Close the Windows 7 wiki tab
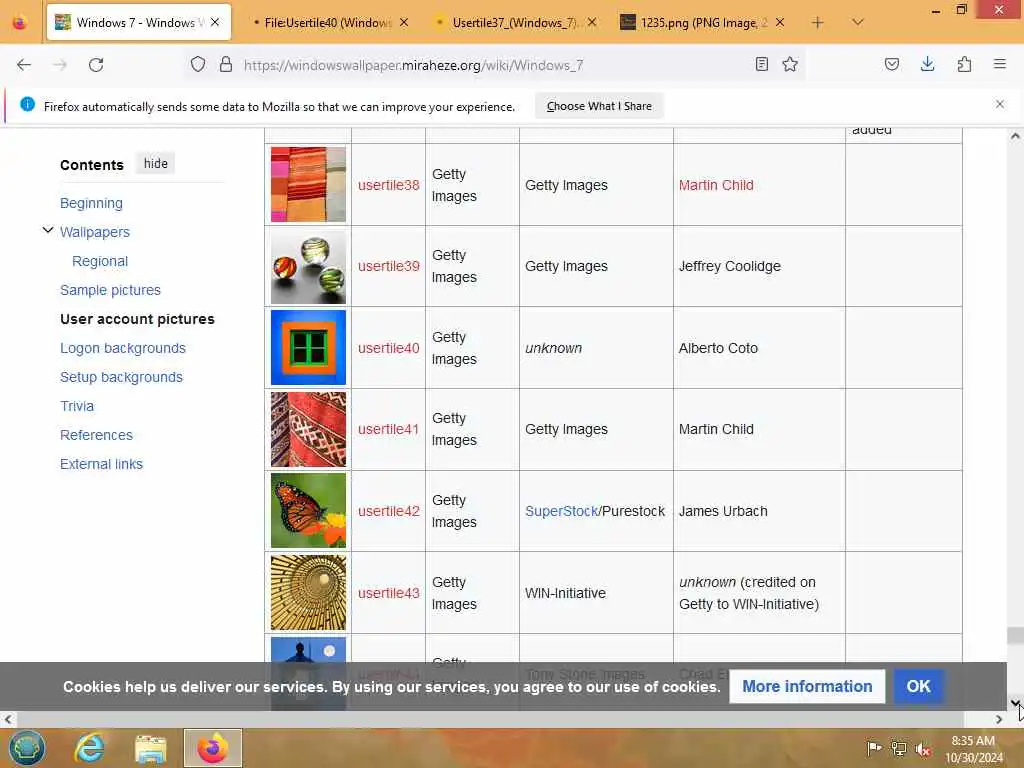Image resolution: width=1024 pixels, height=768 pixels. click(x=215, y=22)
